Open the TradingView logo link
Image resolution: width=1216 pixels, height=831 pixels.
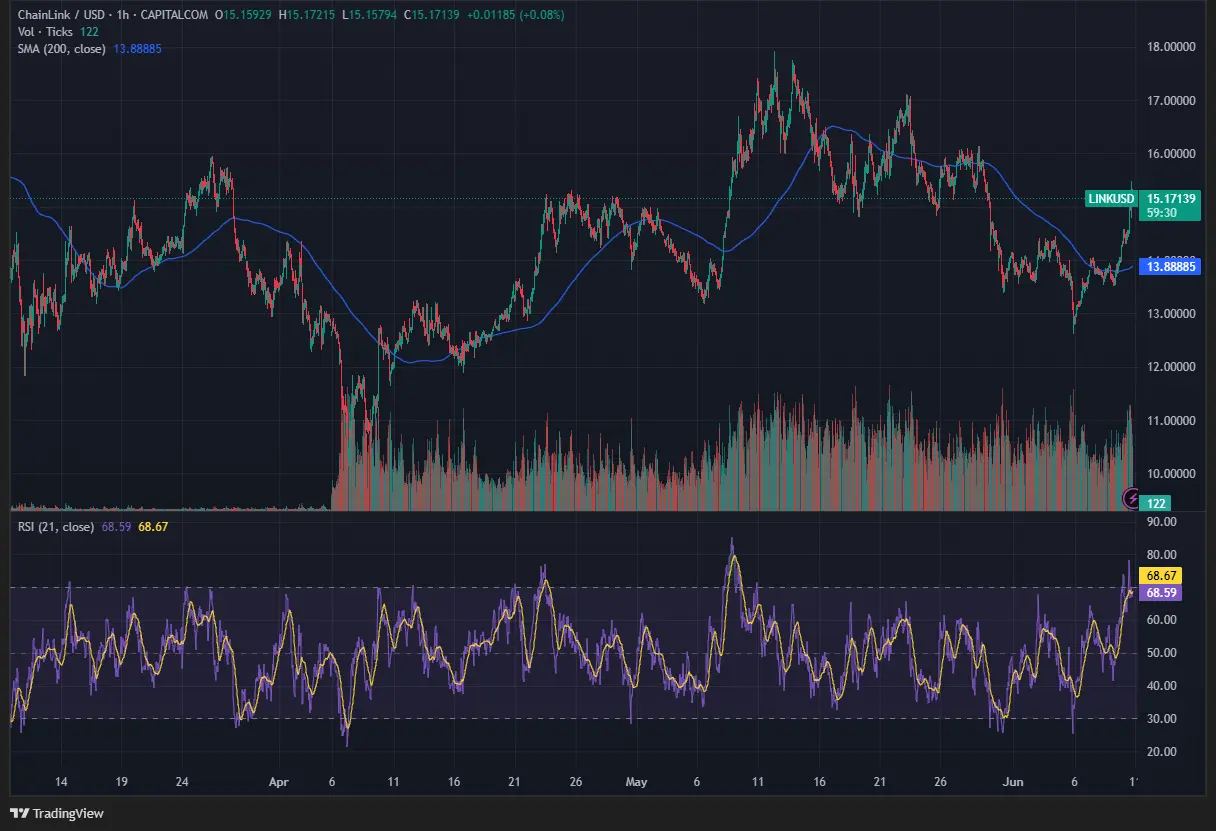(x=56, y=813)
